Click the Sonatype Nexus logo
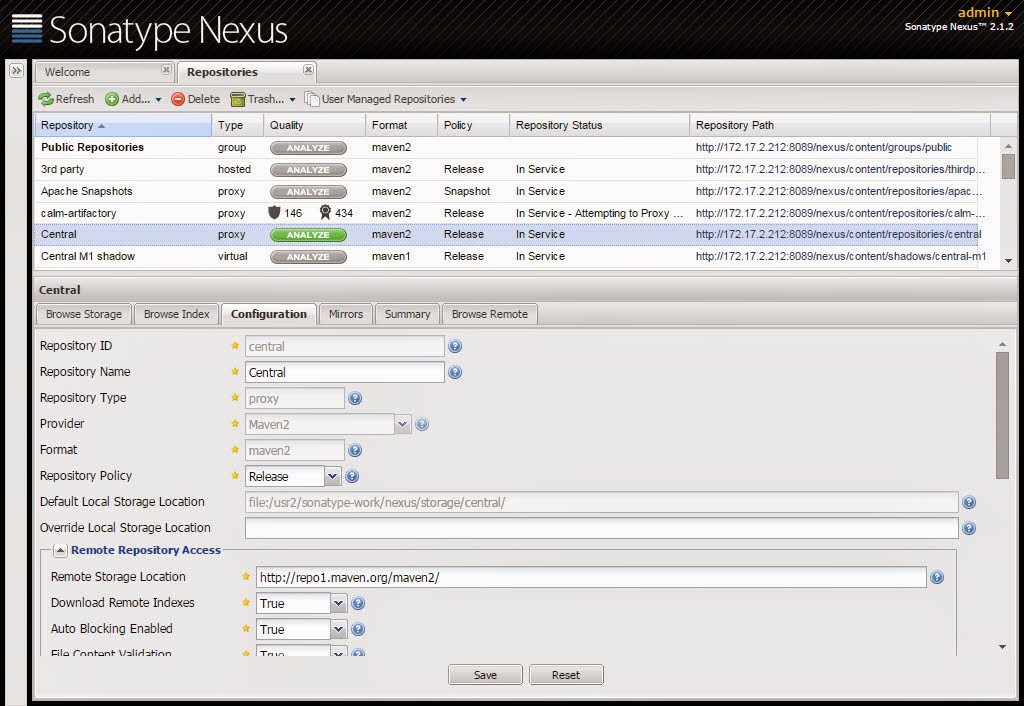 click(150, 29)
